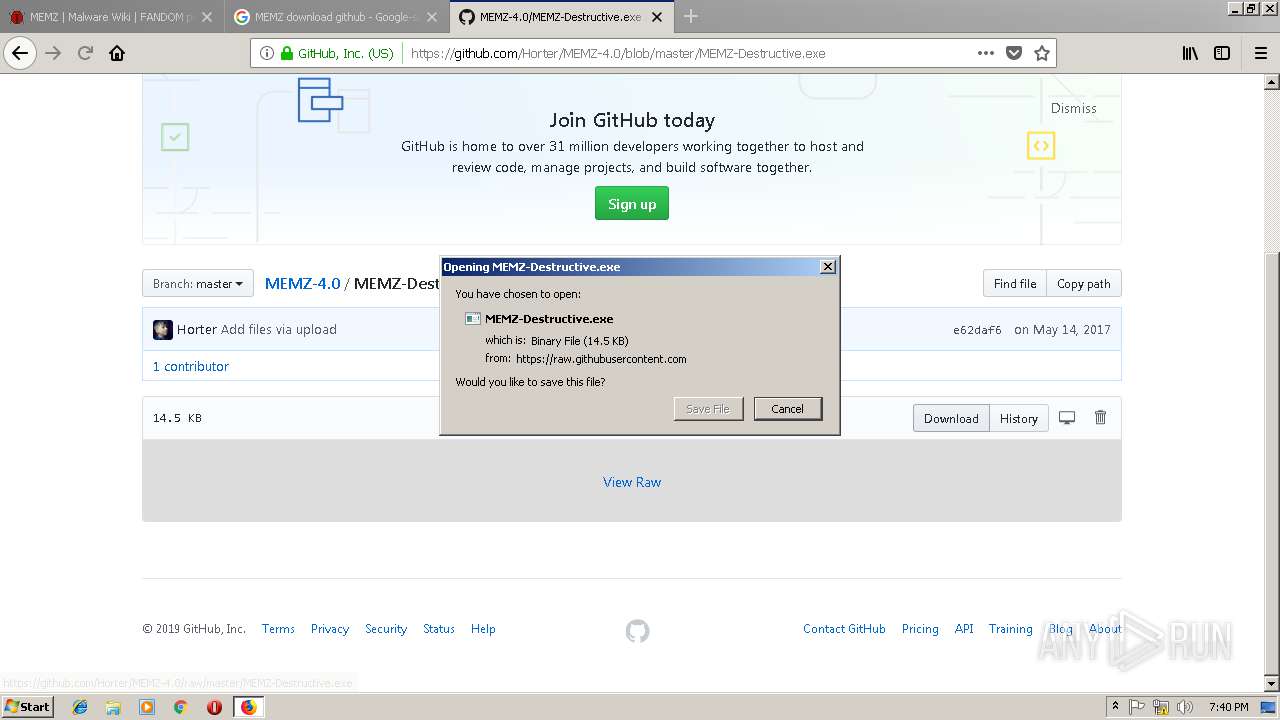Screen dimensions: 1280x720
Task: Click the Forward navigation arrow
Action: coord(53,53)
